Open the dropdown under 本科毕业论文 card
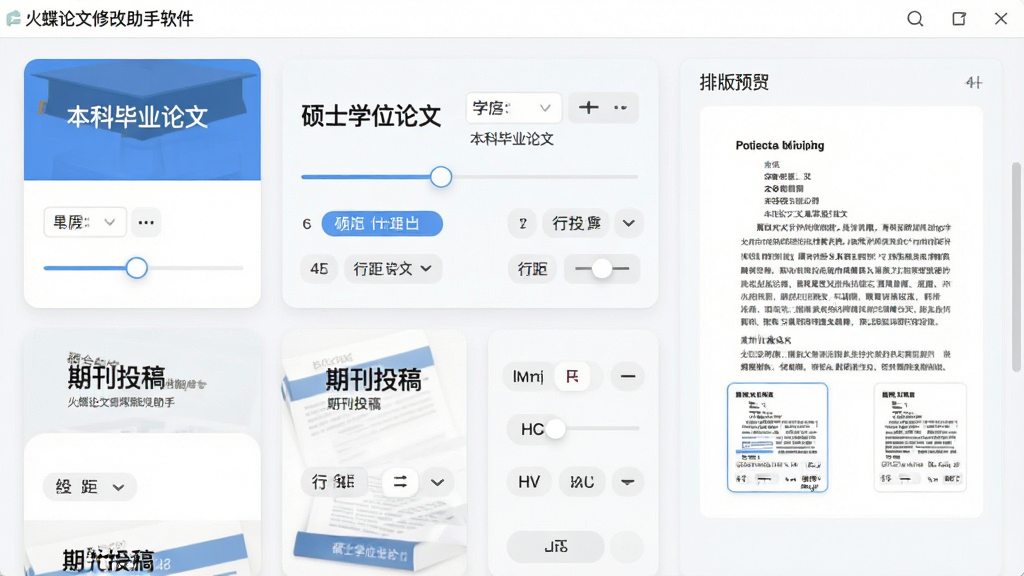 (85, 222)
